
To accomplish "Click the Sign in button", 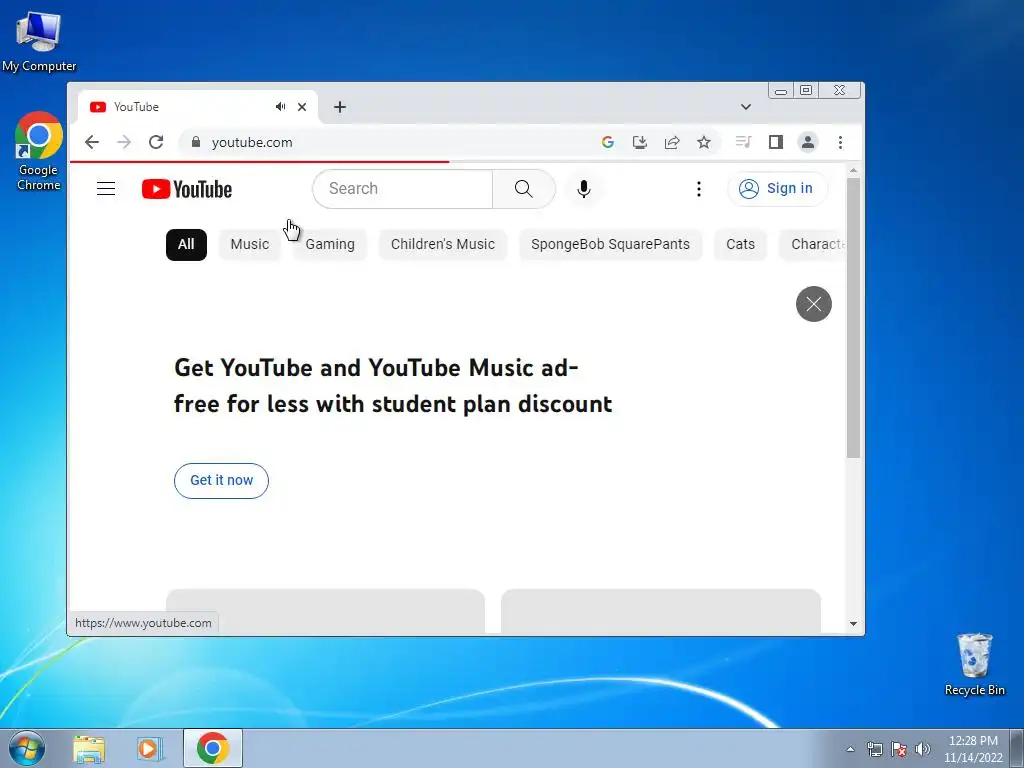I will click(777, 189).
